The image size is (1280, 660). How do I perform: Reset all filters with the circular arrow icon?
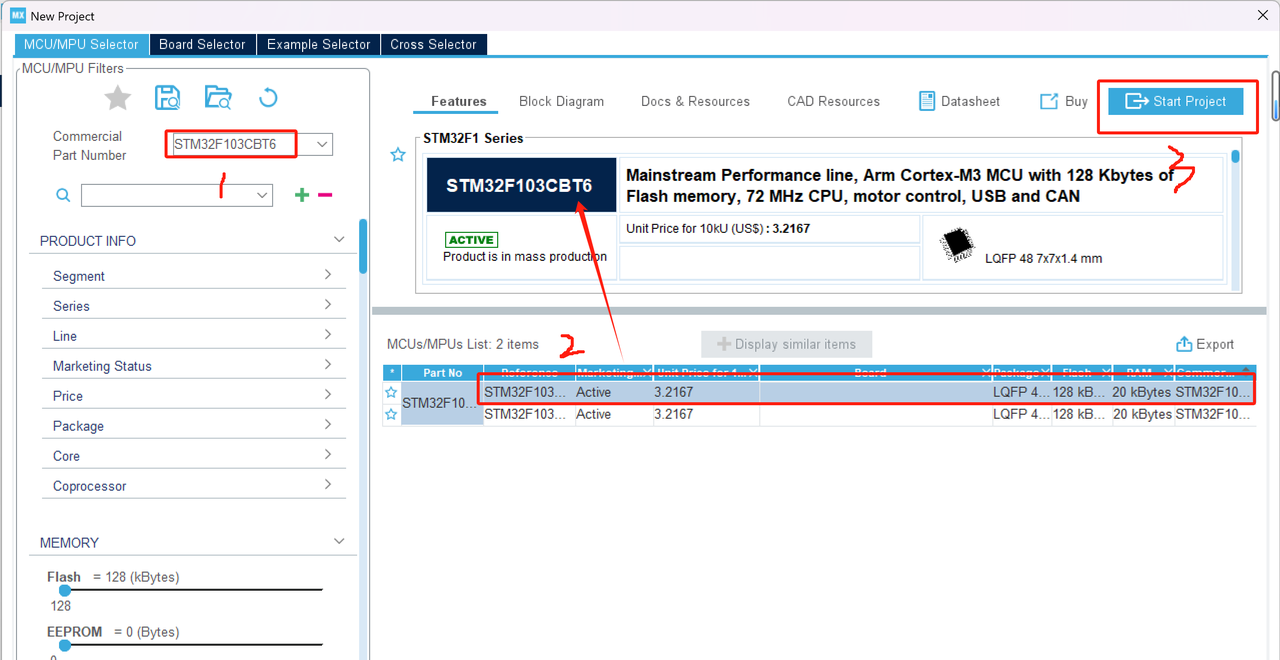point(267,98)
